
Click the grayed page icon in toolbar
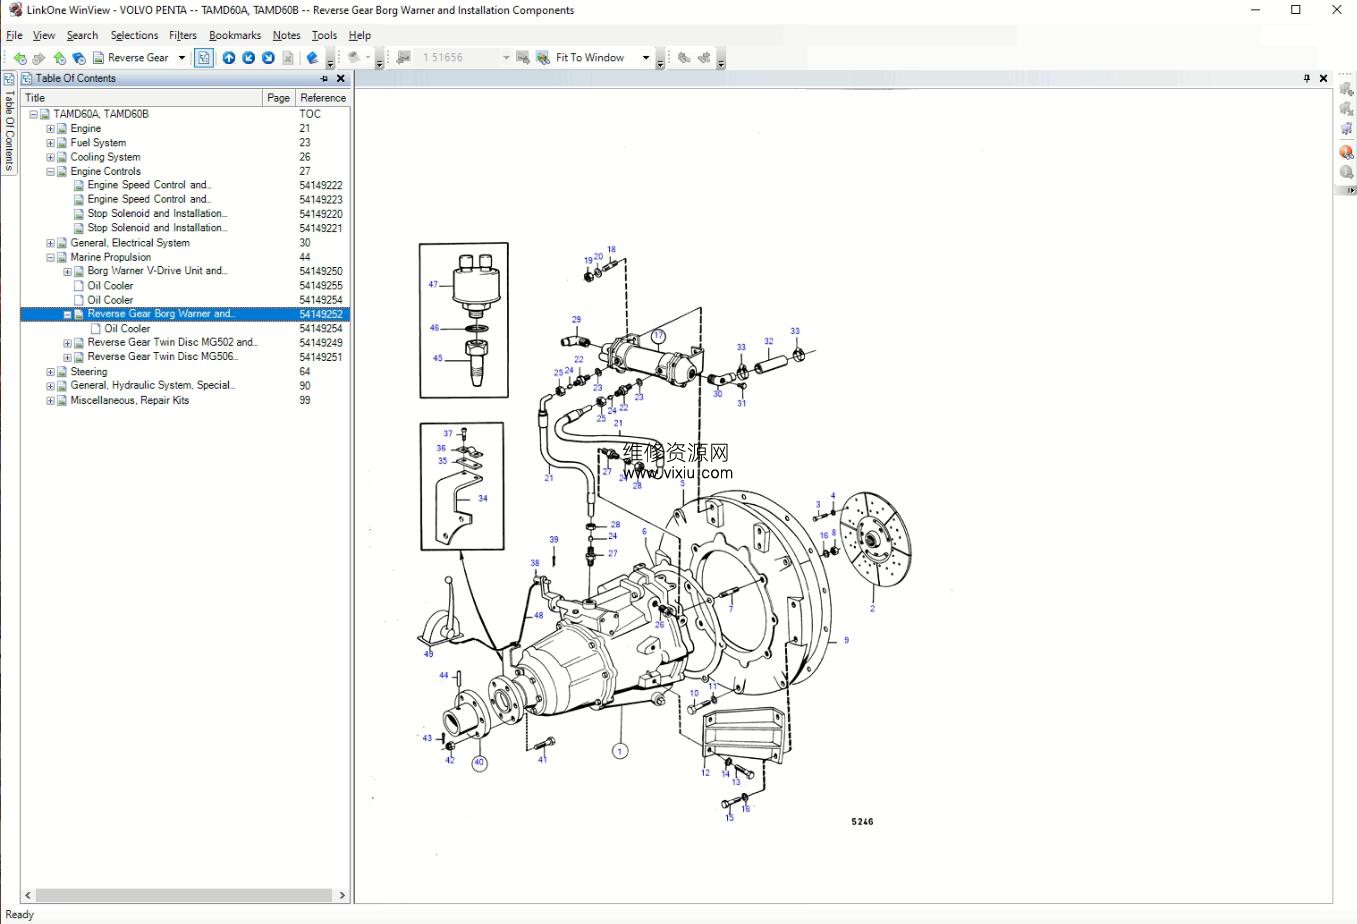(x=288, y=58)
